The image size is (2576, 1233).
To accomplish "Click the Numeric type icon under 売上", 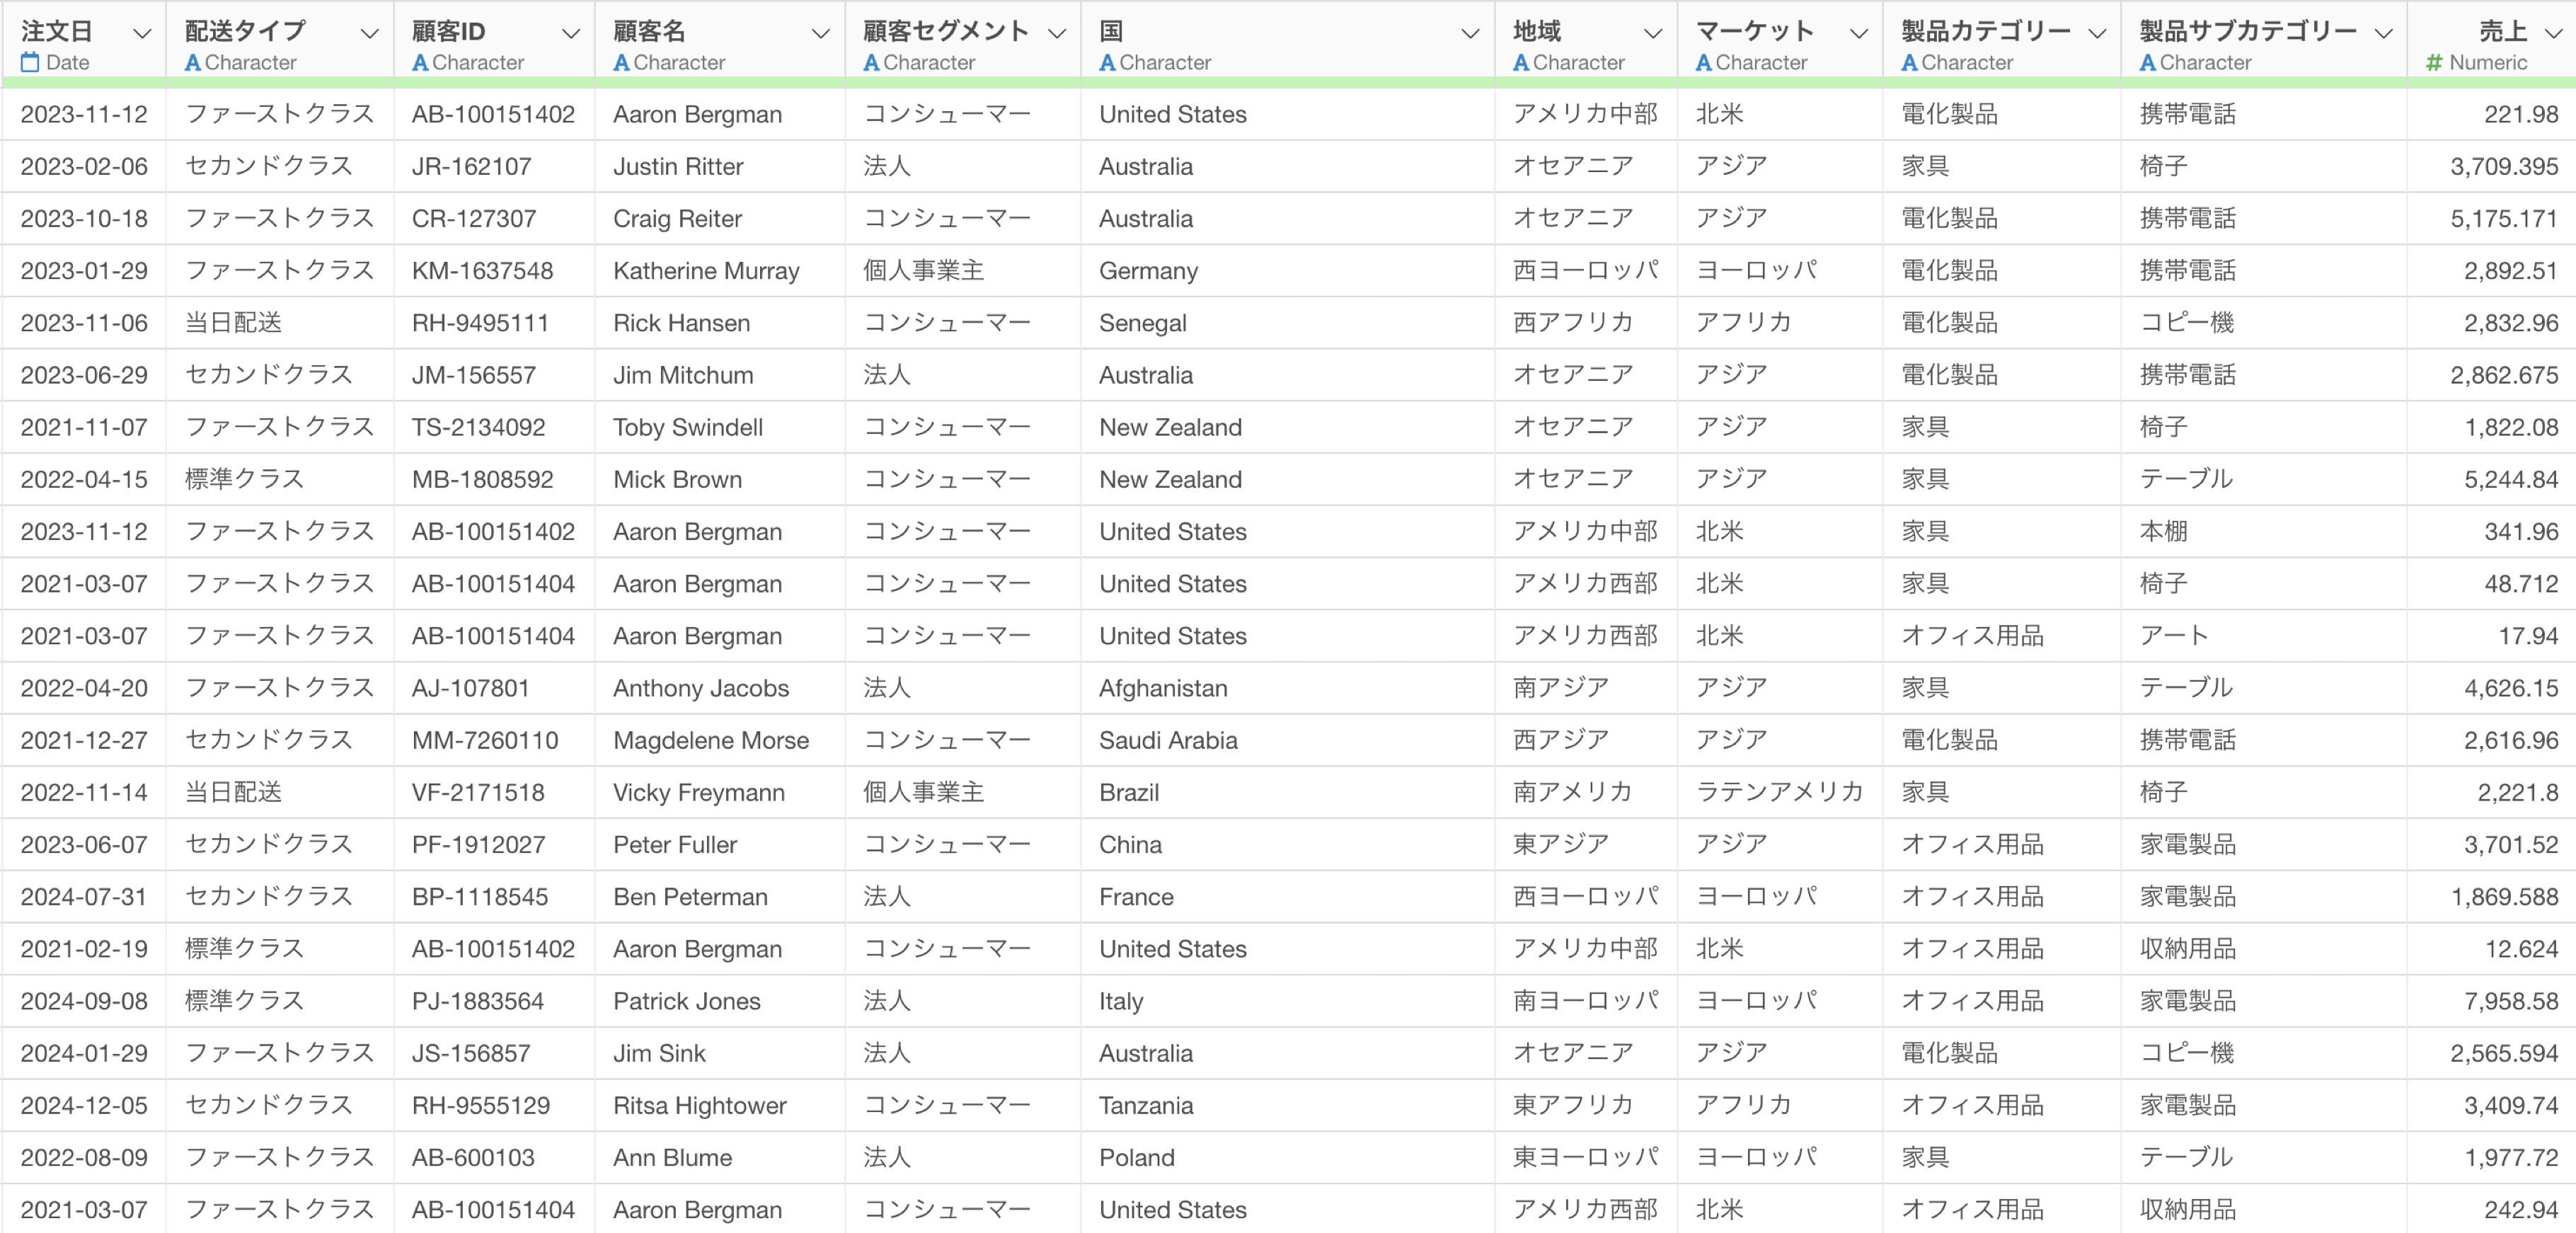I will click(2434, 62).
